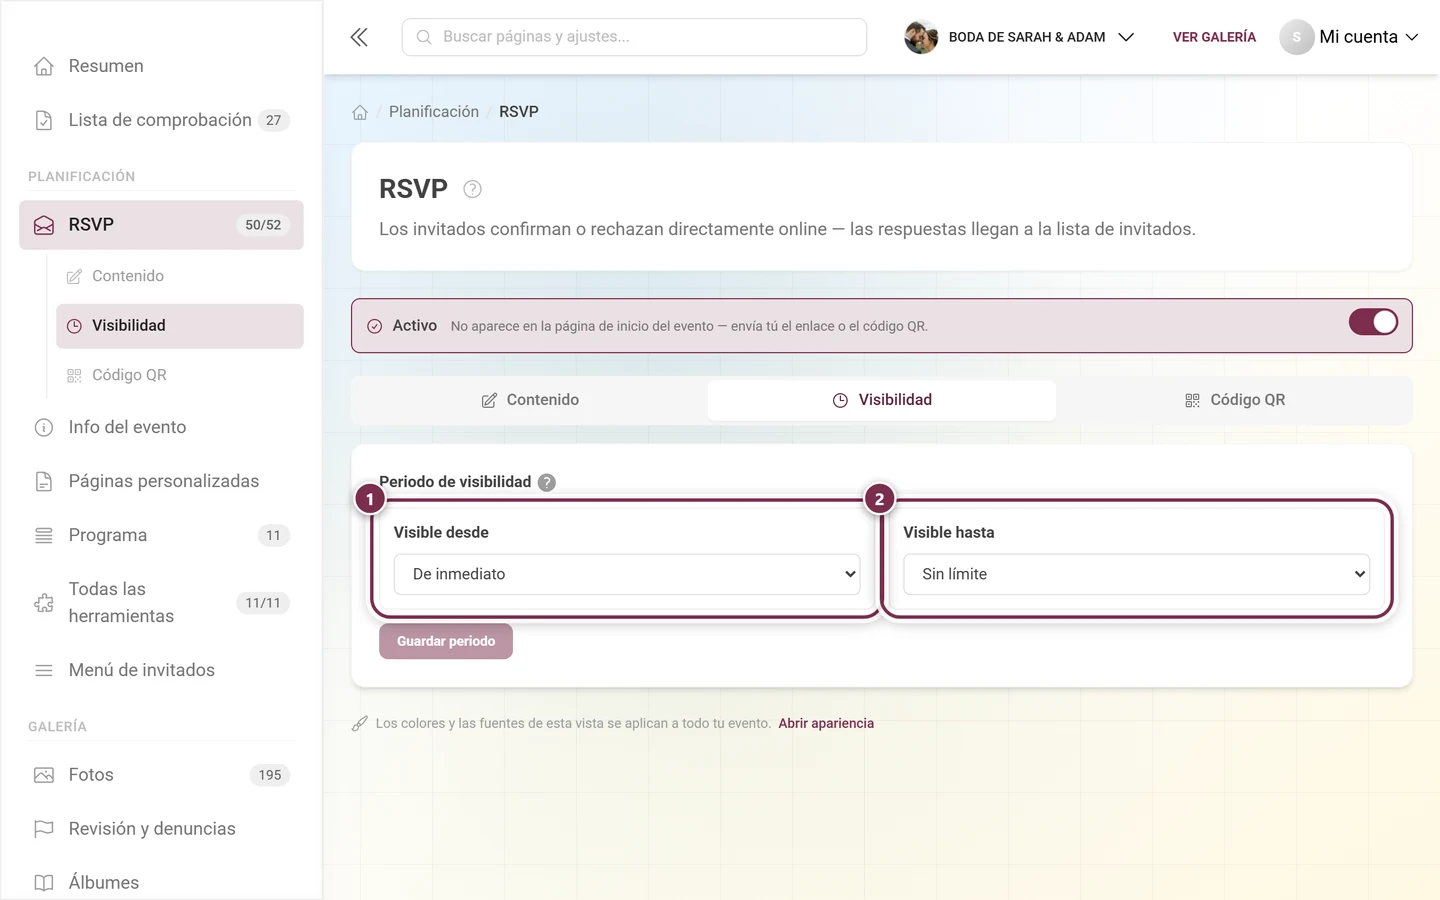This screenshot has height=900, width=1440.
Task: Click the puzzle icon for Todas las herramientas
Action: click(44, 603)
